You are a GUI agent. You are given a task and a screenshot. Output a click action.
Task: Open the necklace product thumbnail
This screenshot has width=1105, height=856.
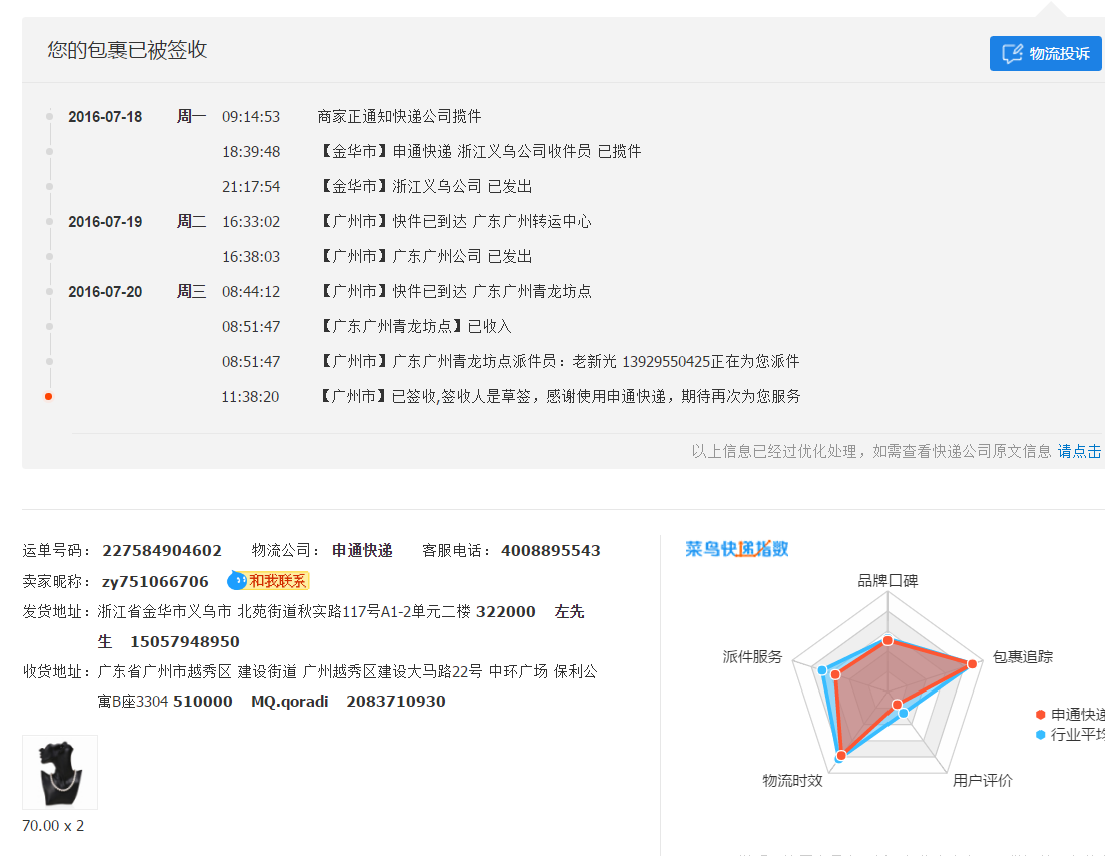[60, 772]
